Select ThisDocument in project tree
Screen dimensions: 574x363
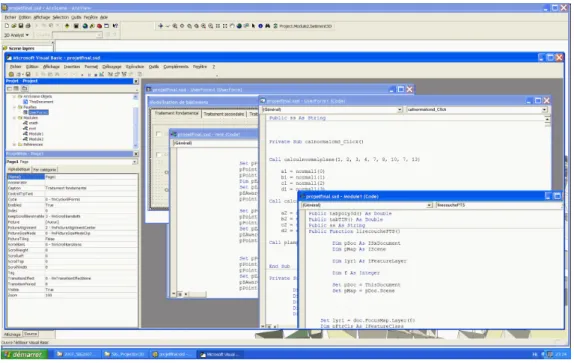click(41, 102)
